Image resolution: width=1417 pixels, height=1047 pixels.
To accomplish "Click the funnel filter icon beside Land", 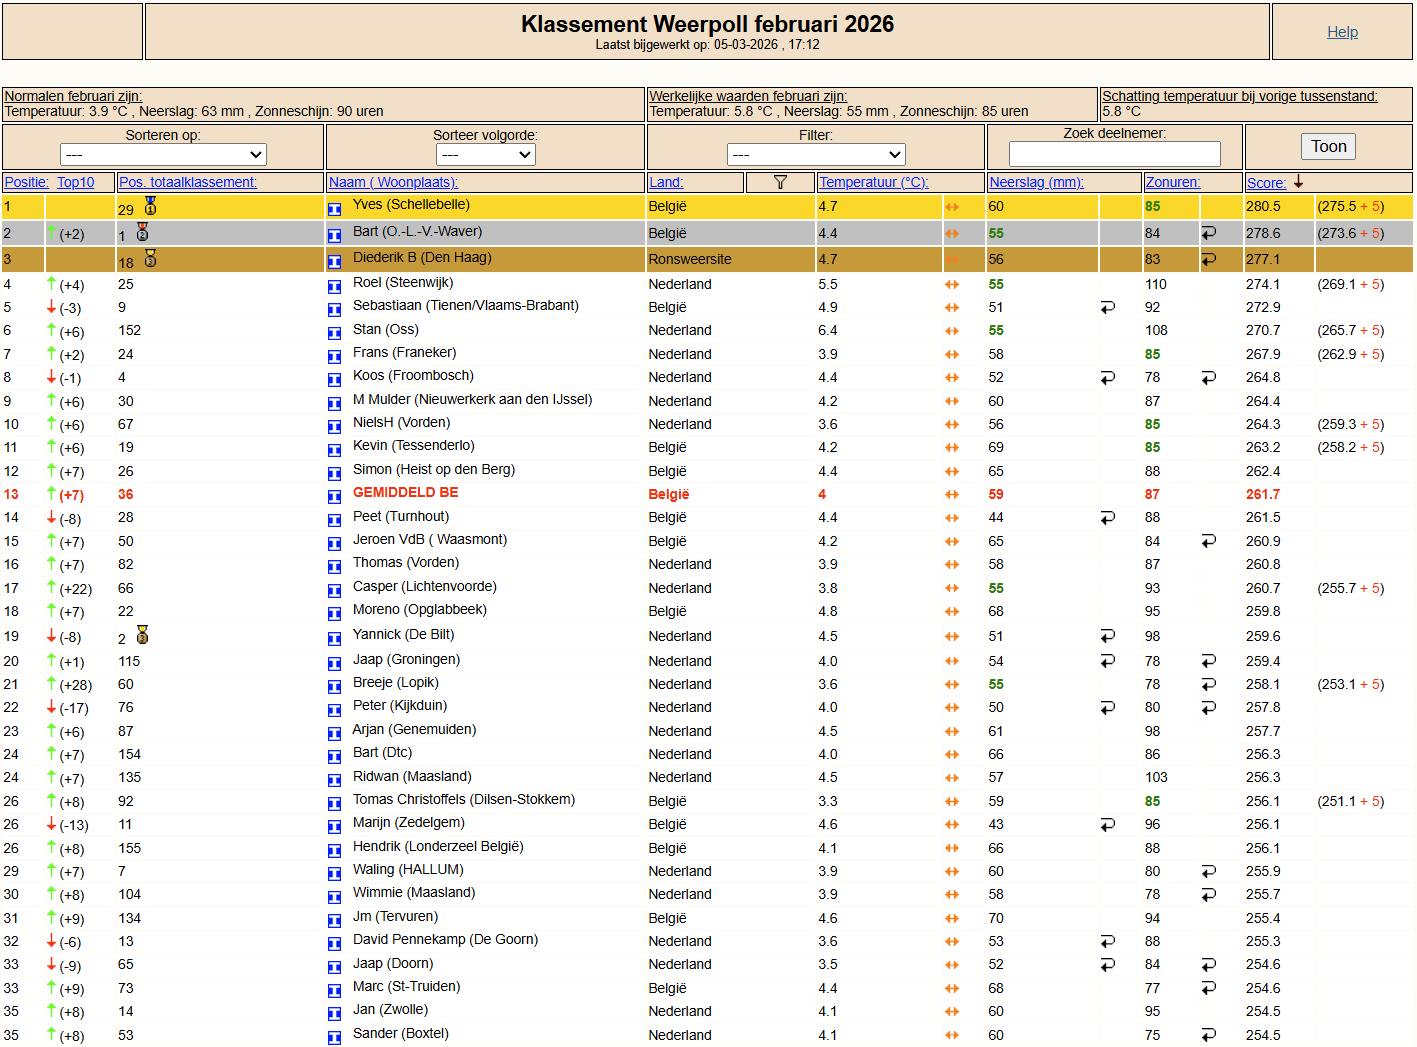I will (x=780, y=182).
